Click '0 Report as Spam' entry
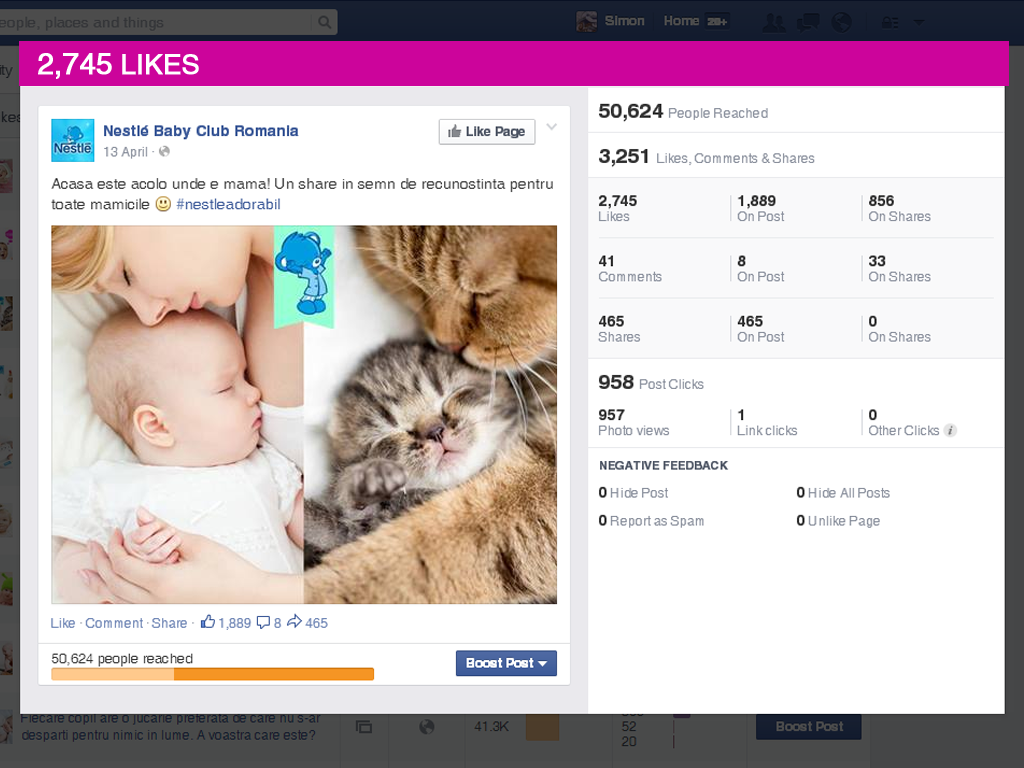The image size is (1024, 768). click(x=651, y=520)
